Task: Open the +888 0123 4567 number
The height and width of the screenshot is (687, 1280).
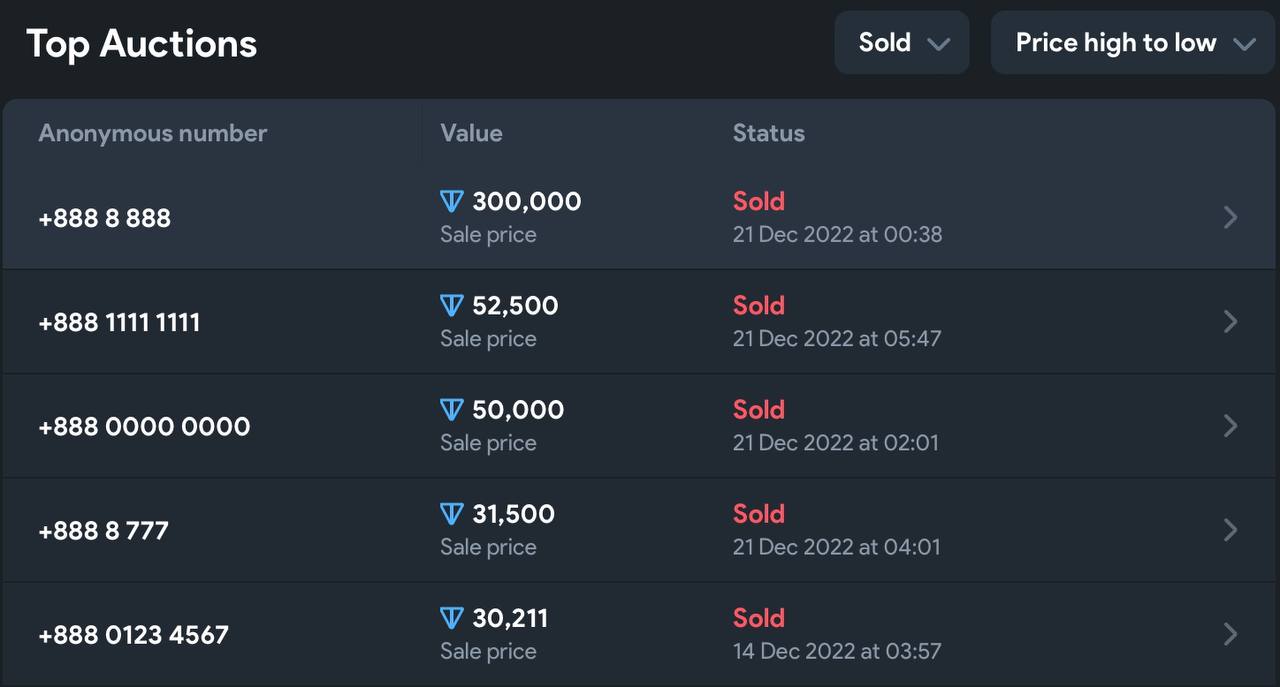Action: tap(133, 634)
